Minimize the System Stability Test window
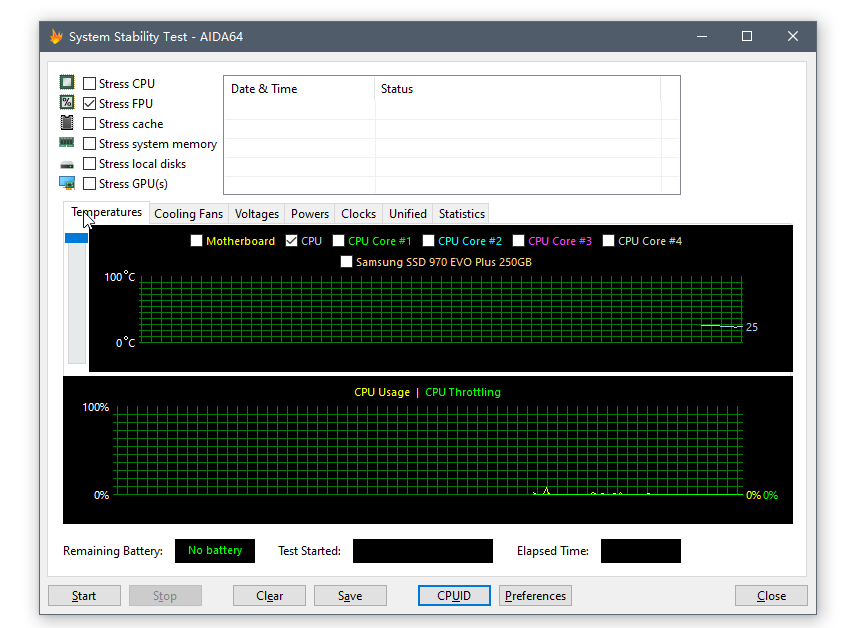 point(702,36)
